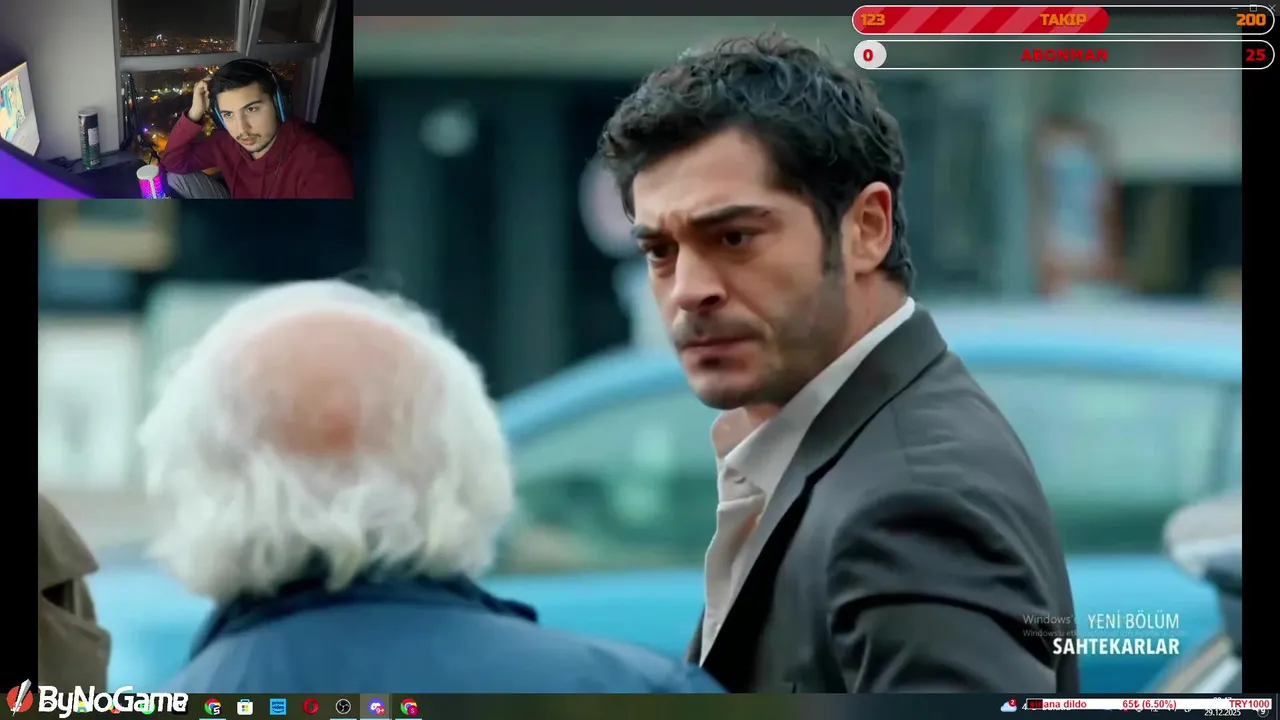Click the ABONMAN subscriber goal bar
The width and height of the screenshot is (1280, 720).
(1063, 55)
